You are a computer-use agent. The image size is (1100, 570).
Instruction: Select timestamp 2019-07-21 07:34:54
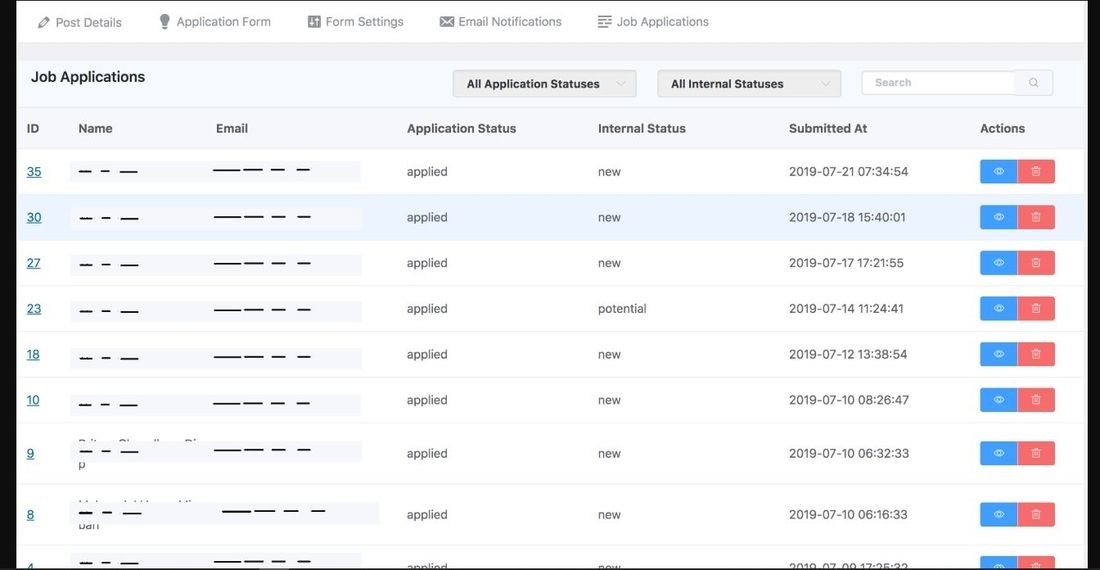pos(848,172)
